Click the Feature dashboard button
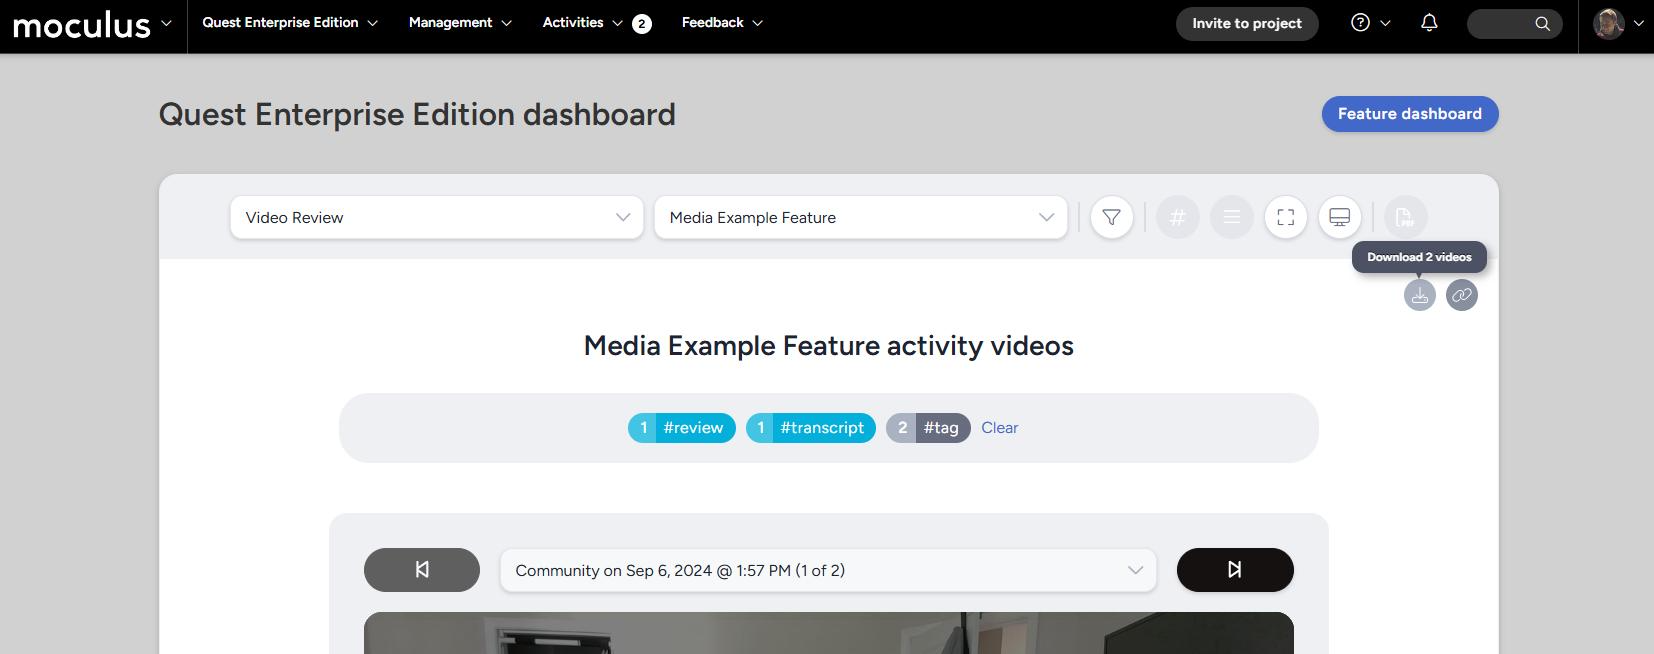The image size is (1654, 654). [x=1409, y=114]
